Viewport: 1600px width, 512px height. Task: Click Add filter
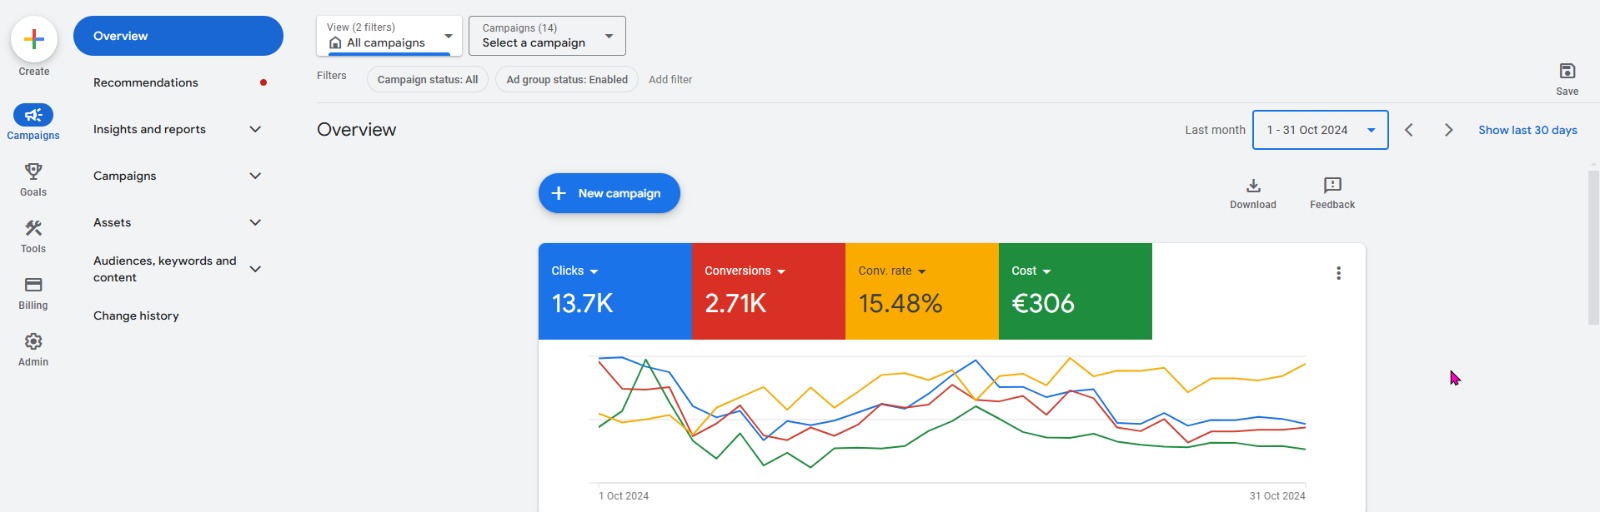tap(670, 79)
